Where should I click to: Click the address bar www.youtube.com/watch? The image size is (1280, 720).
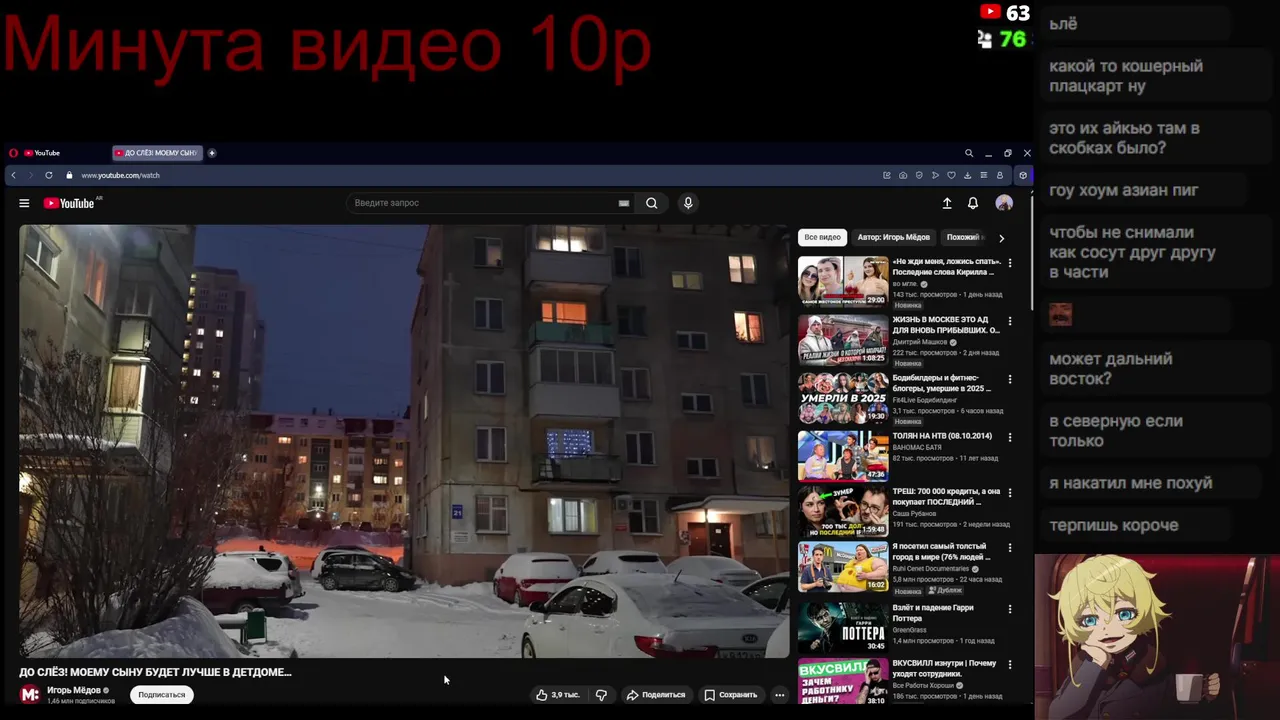pyautogui.click(x=120, y=175)
